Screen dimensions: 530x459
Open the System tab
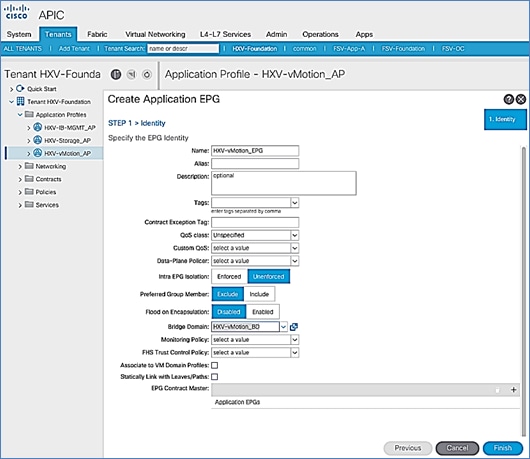coord(19,34)
